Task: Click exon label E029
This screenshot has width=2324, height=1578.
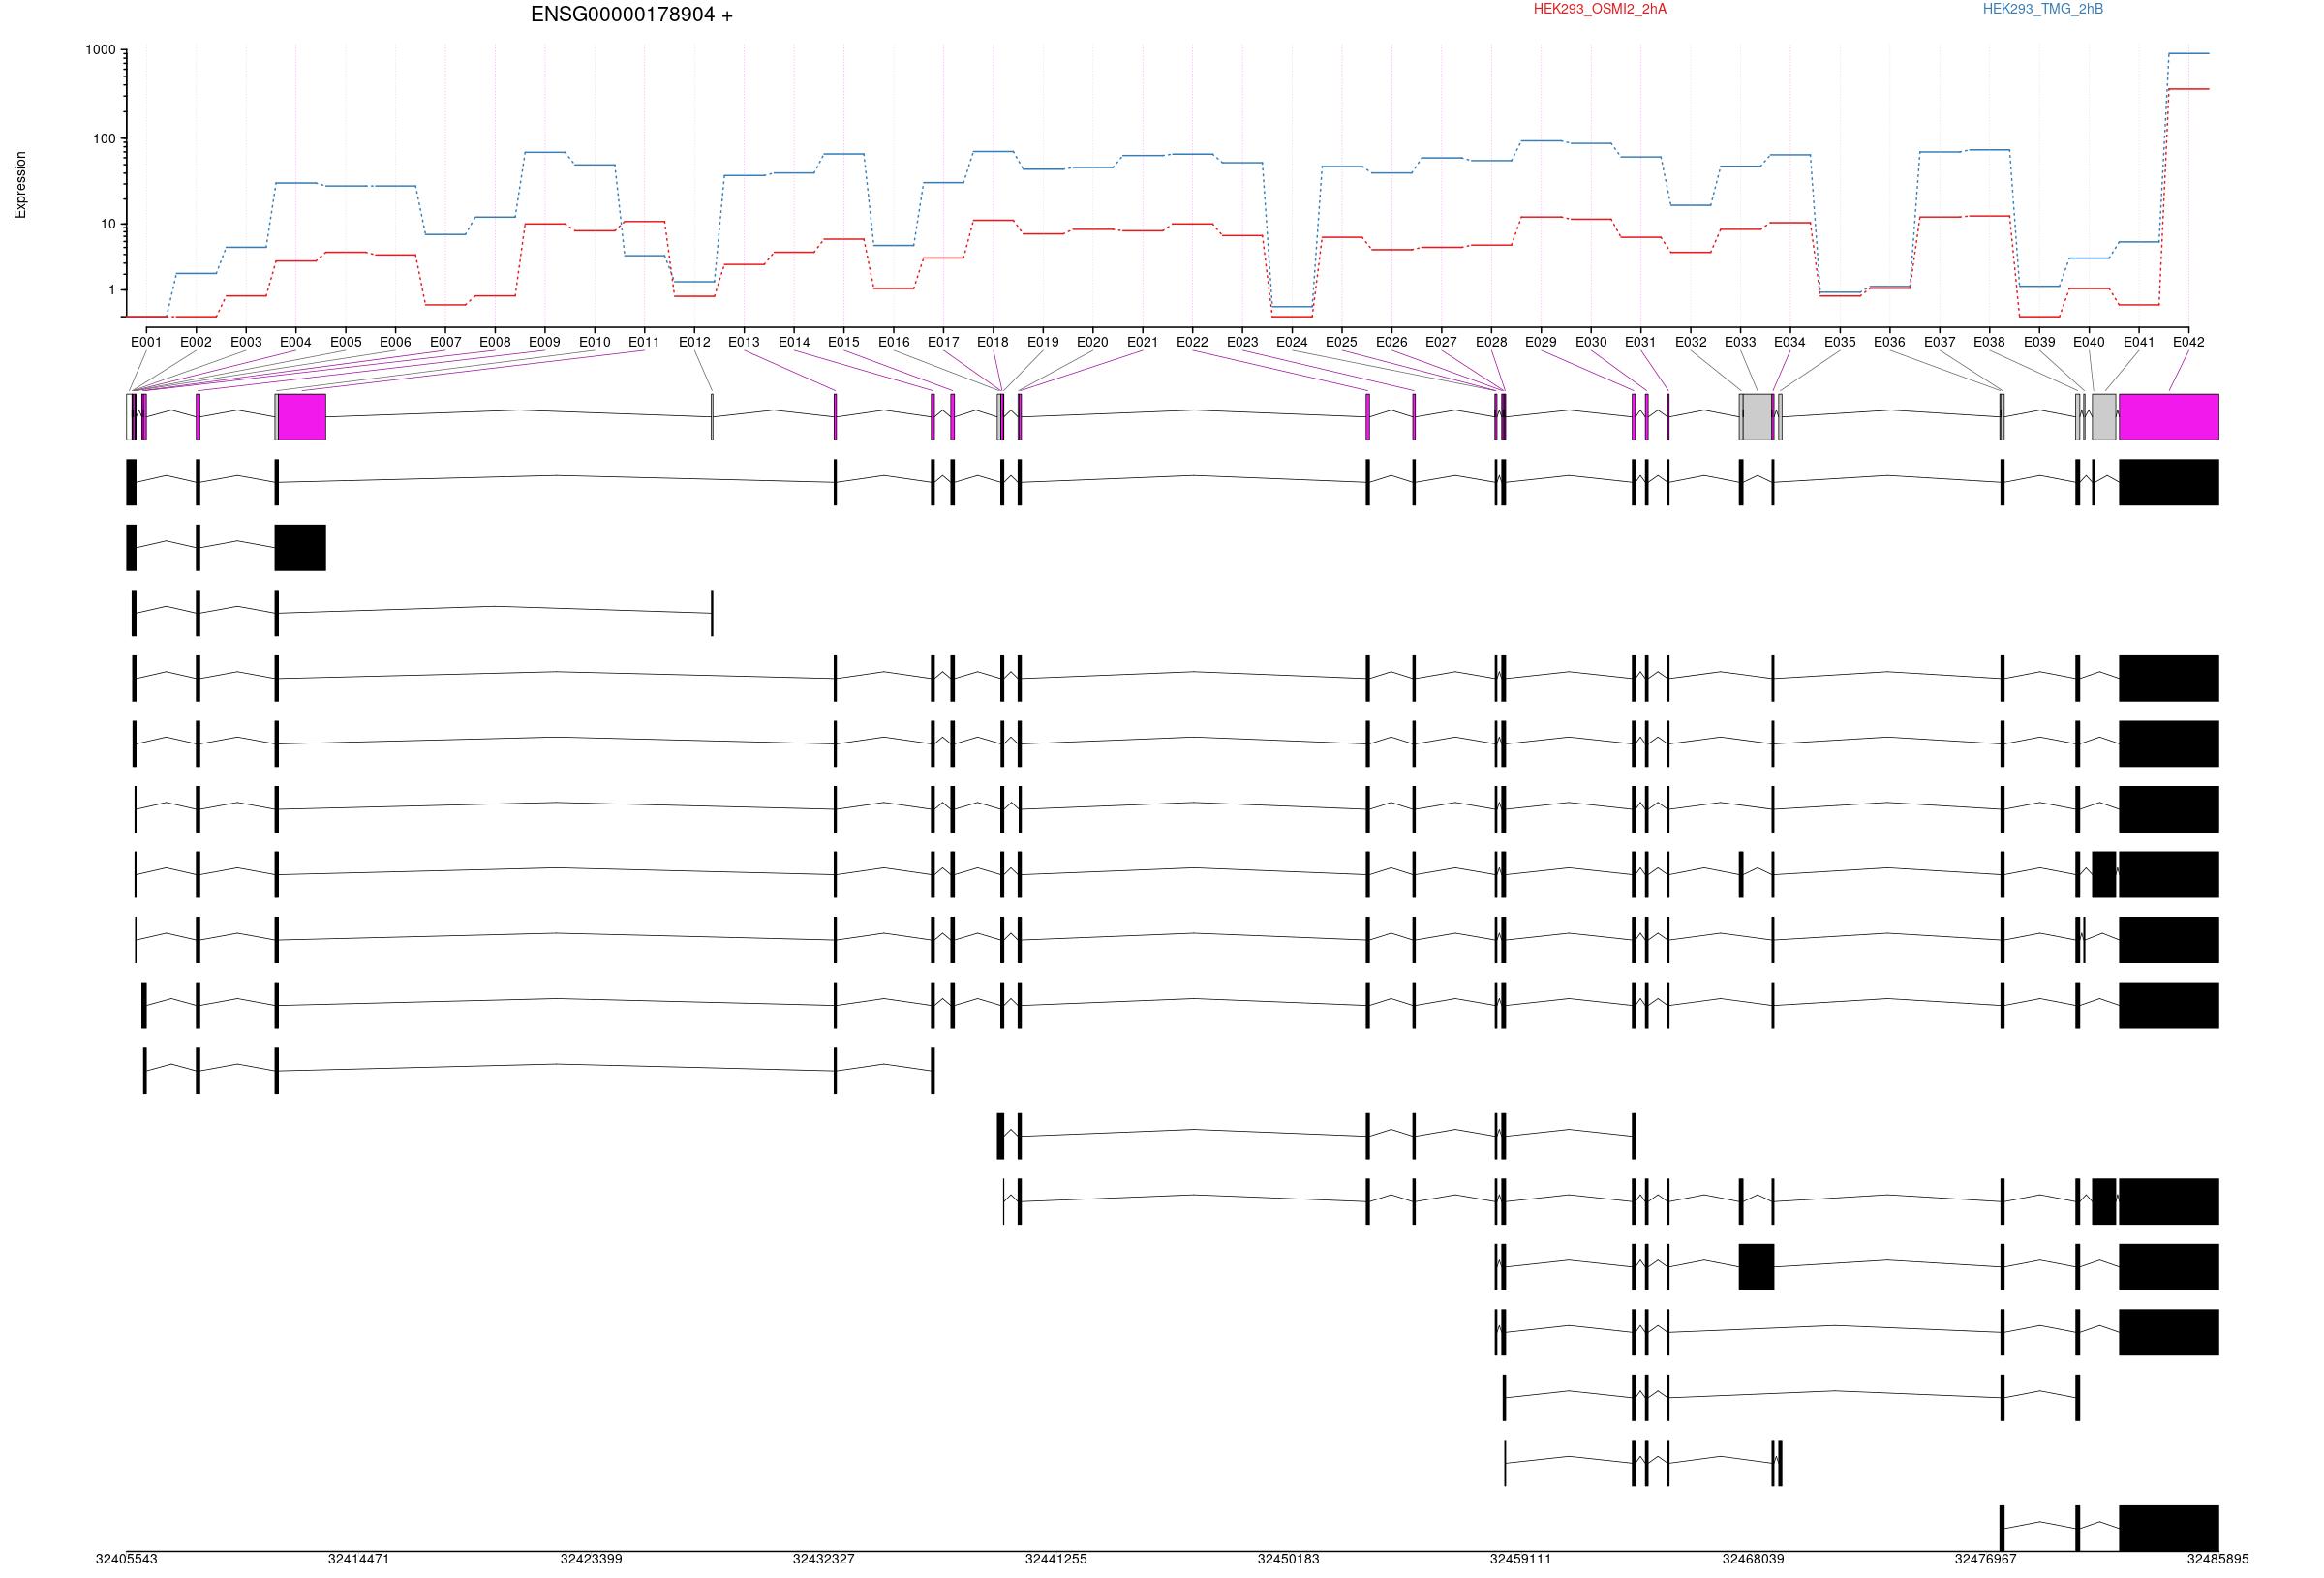Action: (1541, 342)
